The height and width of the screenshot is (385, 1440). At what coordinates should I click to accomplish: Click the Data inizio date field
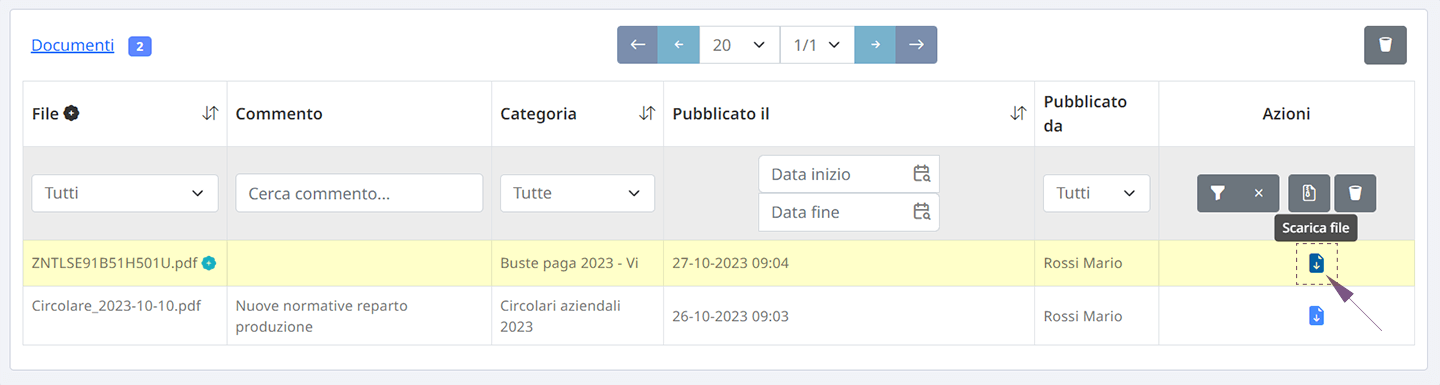point(849,174)
